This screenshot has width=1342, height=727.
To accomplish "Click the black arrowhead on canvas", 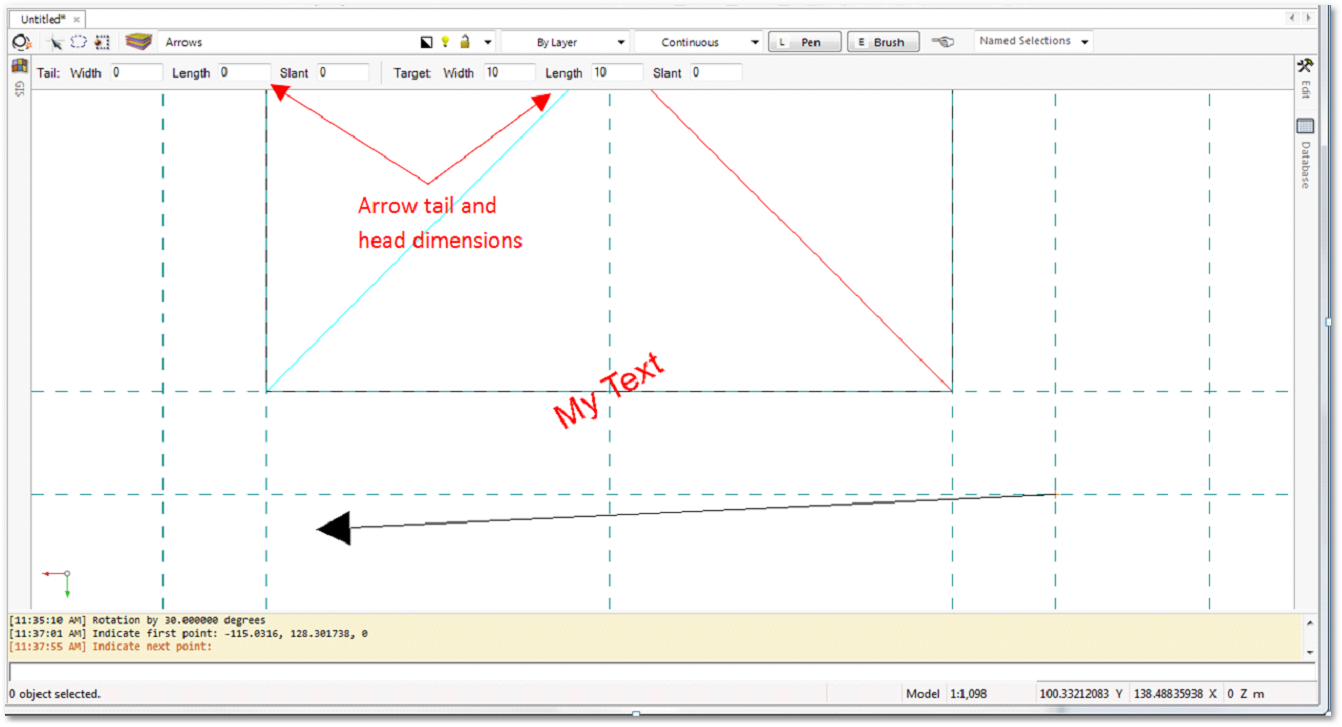I will click(x=334, y=527).
